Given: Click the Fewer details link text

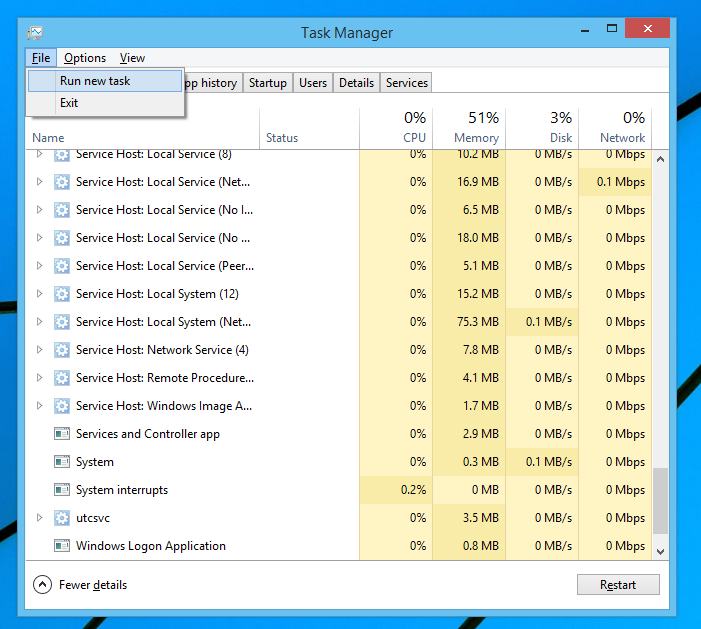Looking at the screenshot, I should [93, 585].
